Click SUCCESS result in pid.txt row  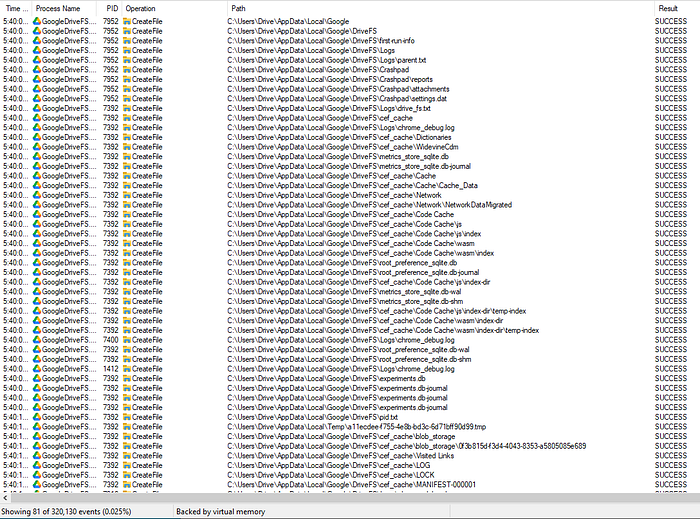click(x=671, y=417)
